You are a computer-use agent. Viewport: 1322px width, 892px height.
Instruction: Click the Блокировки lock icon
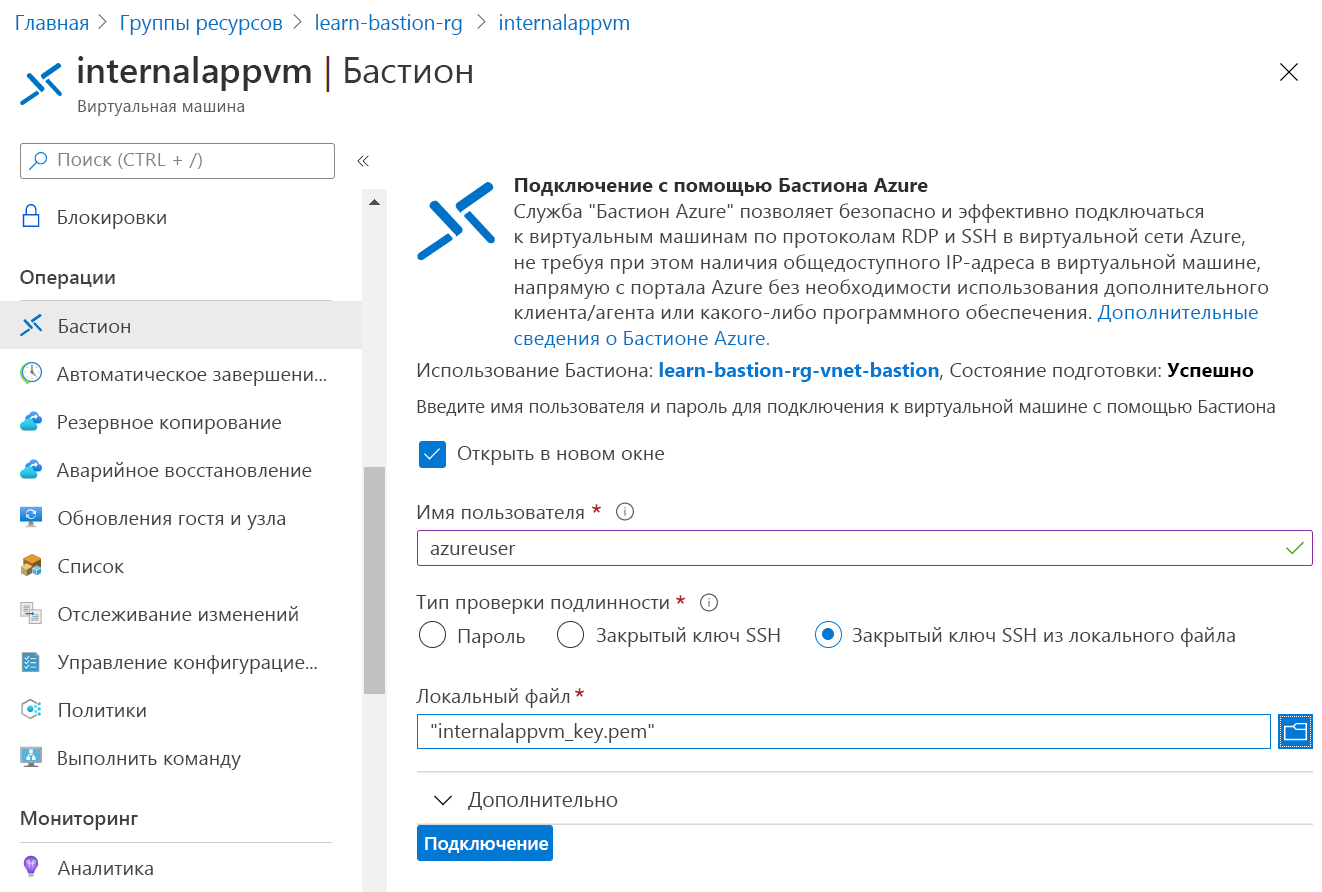(31, 217)
